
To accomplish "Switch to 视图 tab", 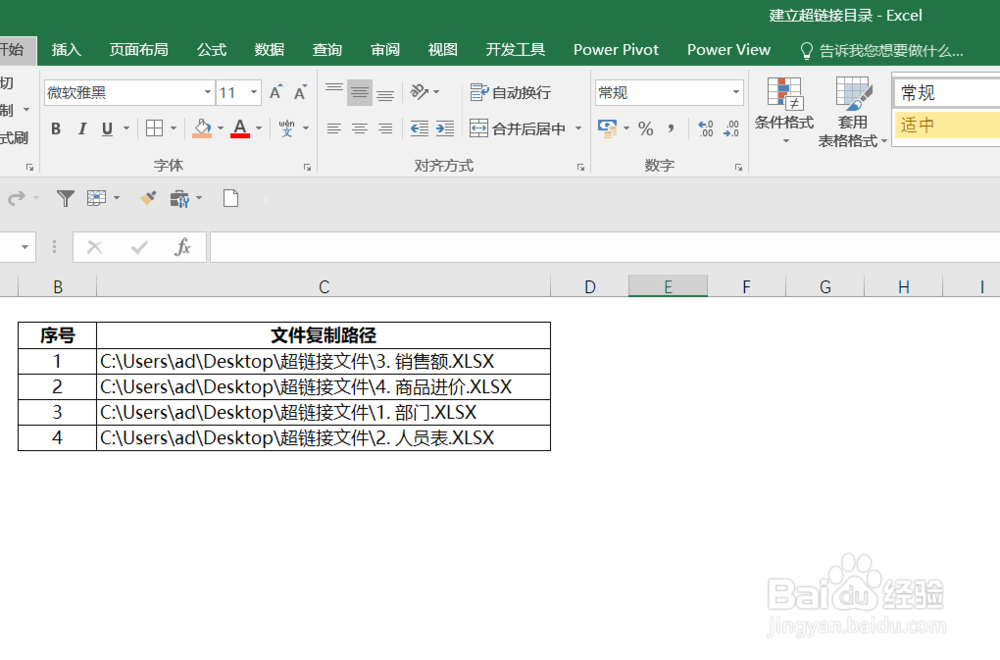I will tap(443, 50).
